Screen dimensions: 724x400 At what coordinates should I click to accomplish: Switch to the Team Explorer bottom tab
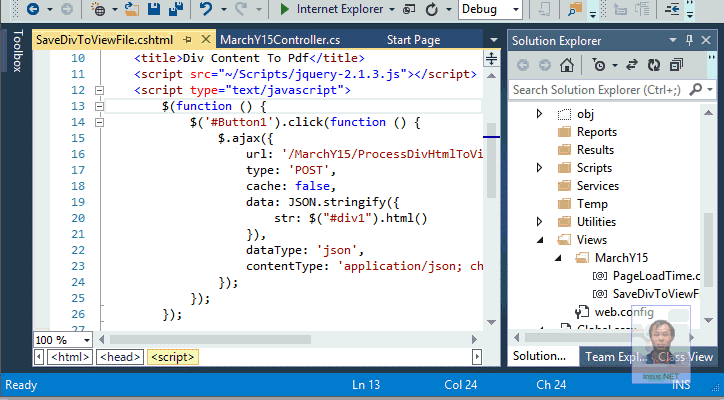coord(615,357)
